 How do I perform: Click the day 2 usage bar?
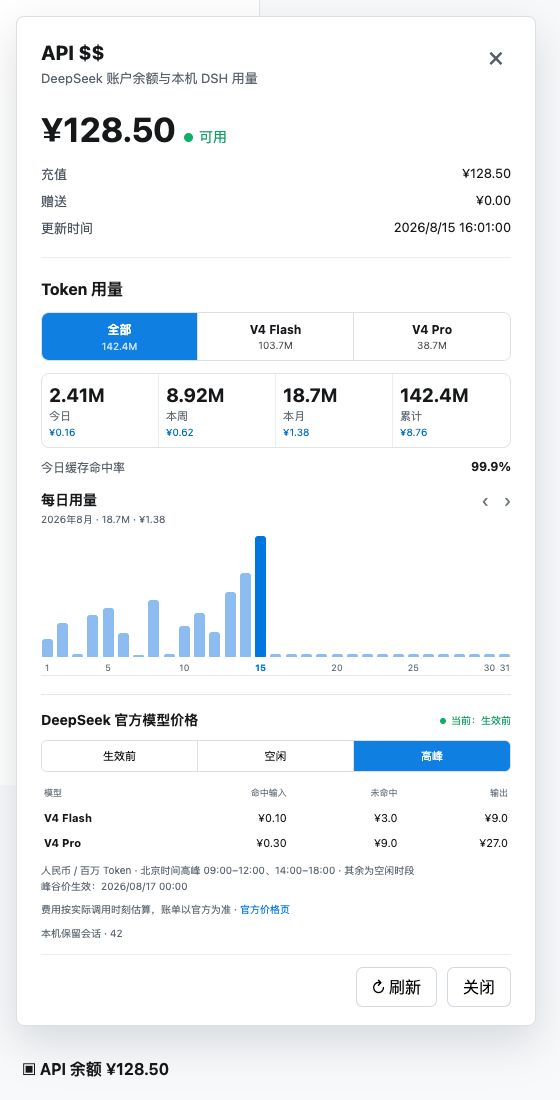pos(62,640)
